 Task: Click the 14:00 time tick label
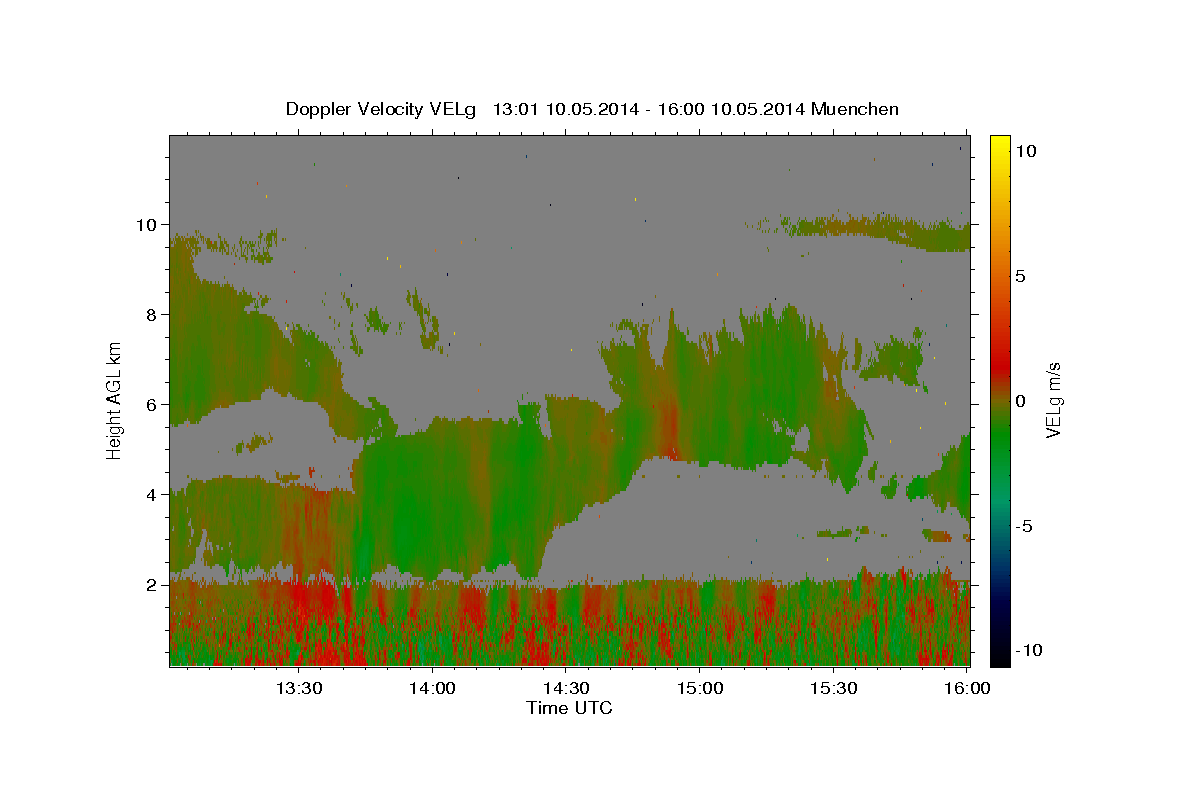pyautogui.click(x=433, y=688)
